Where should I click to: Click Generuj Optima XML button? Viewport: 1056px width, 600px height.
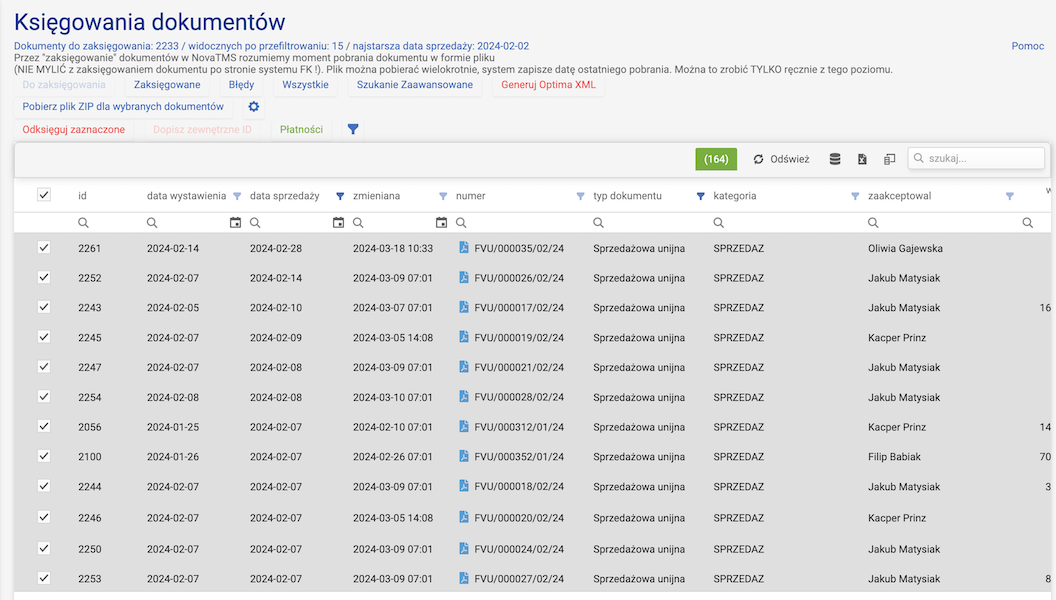(548, 85)
